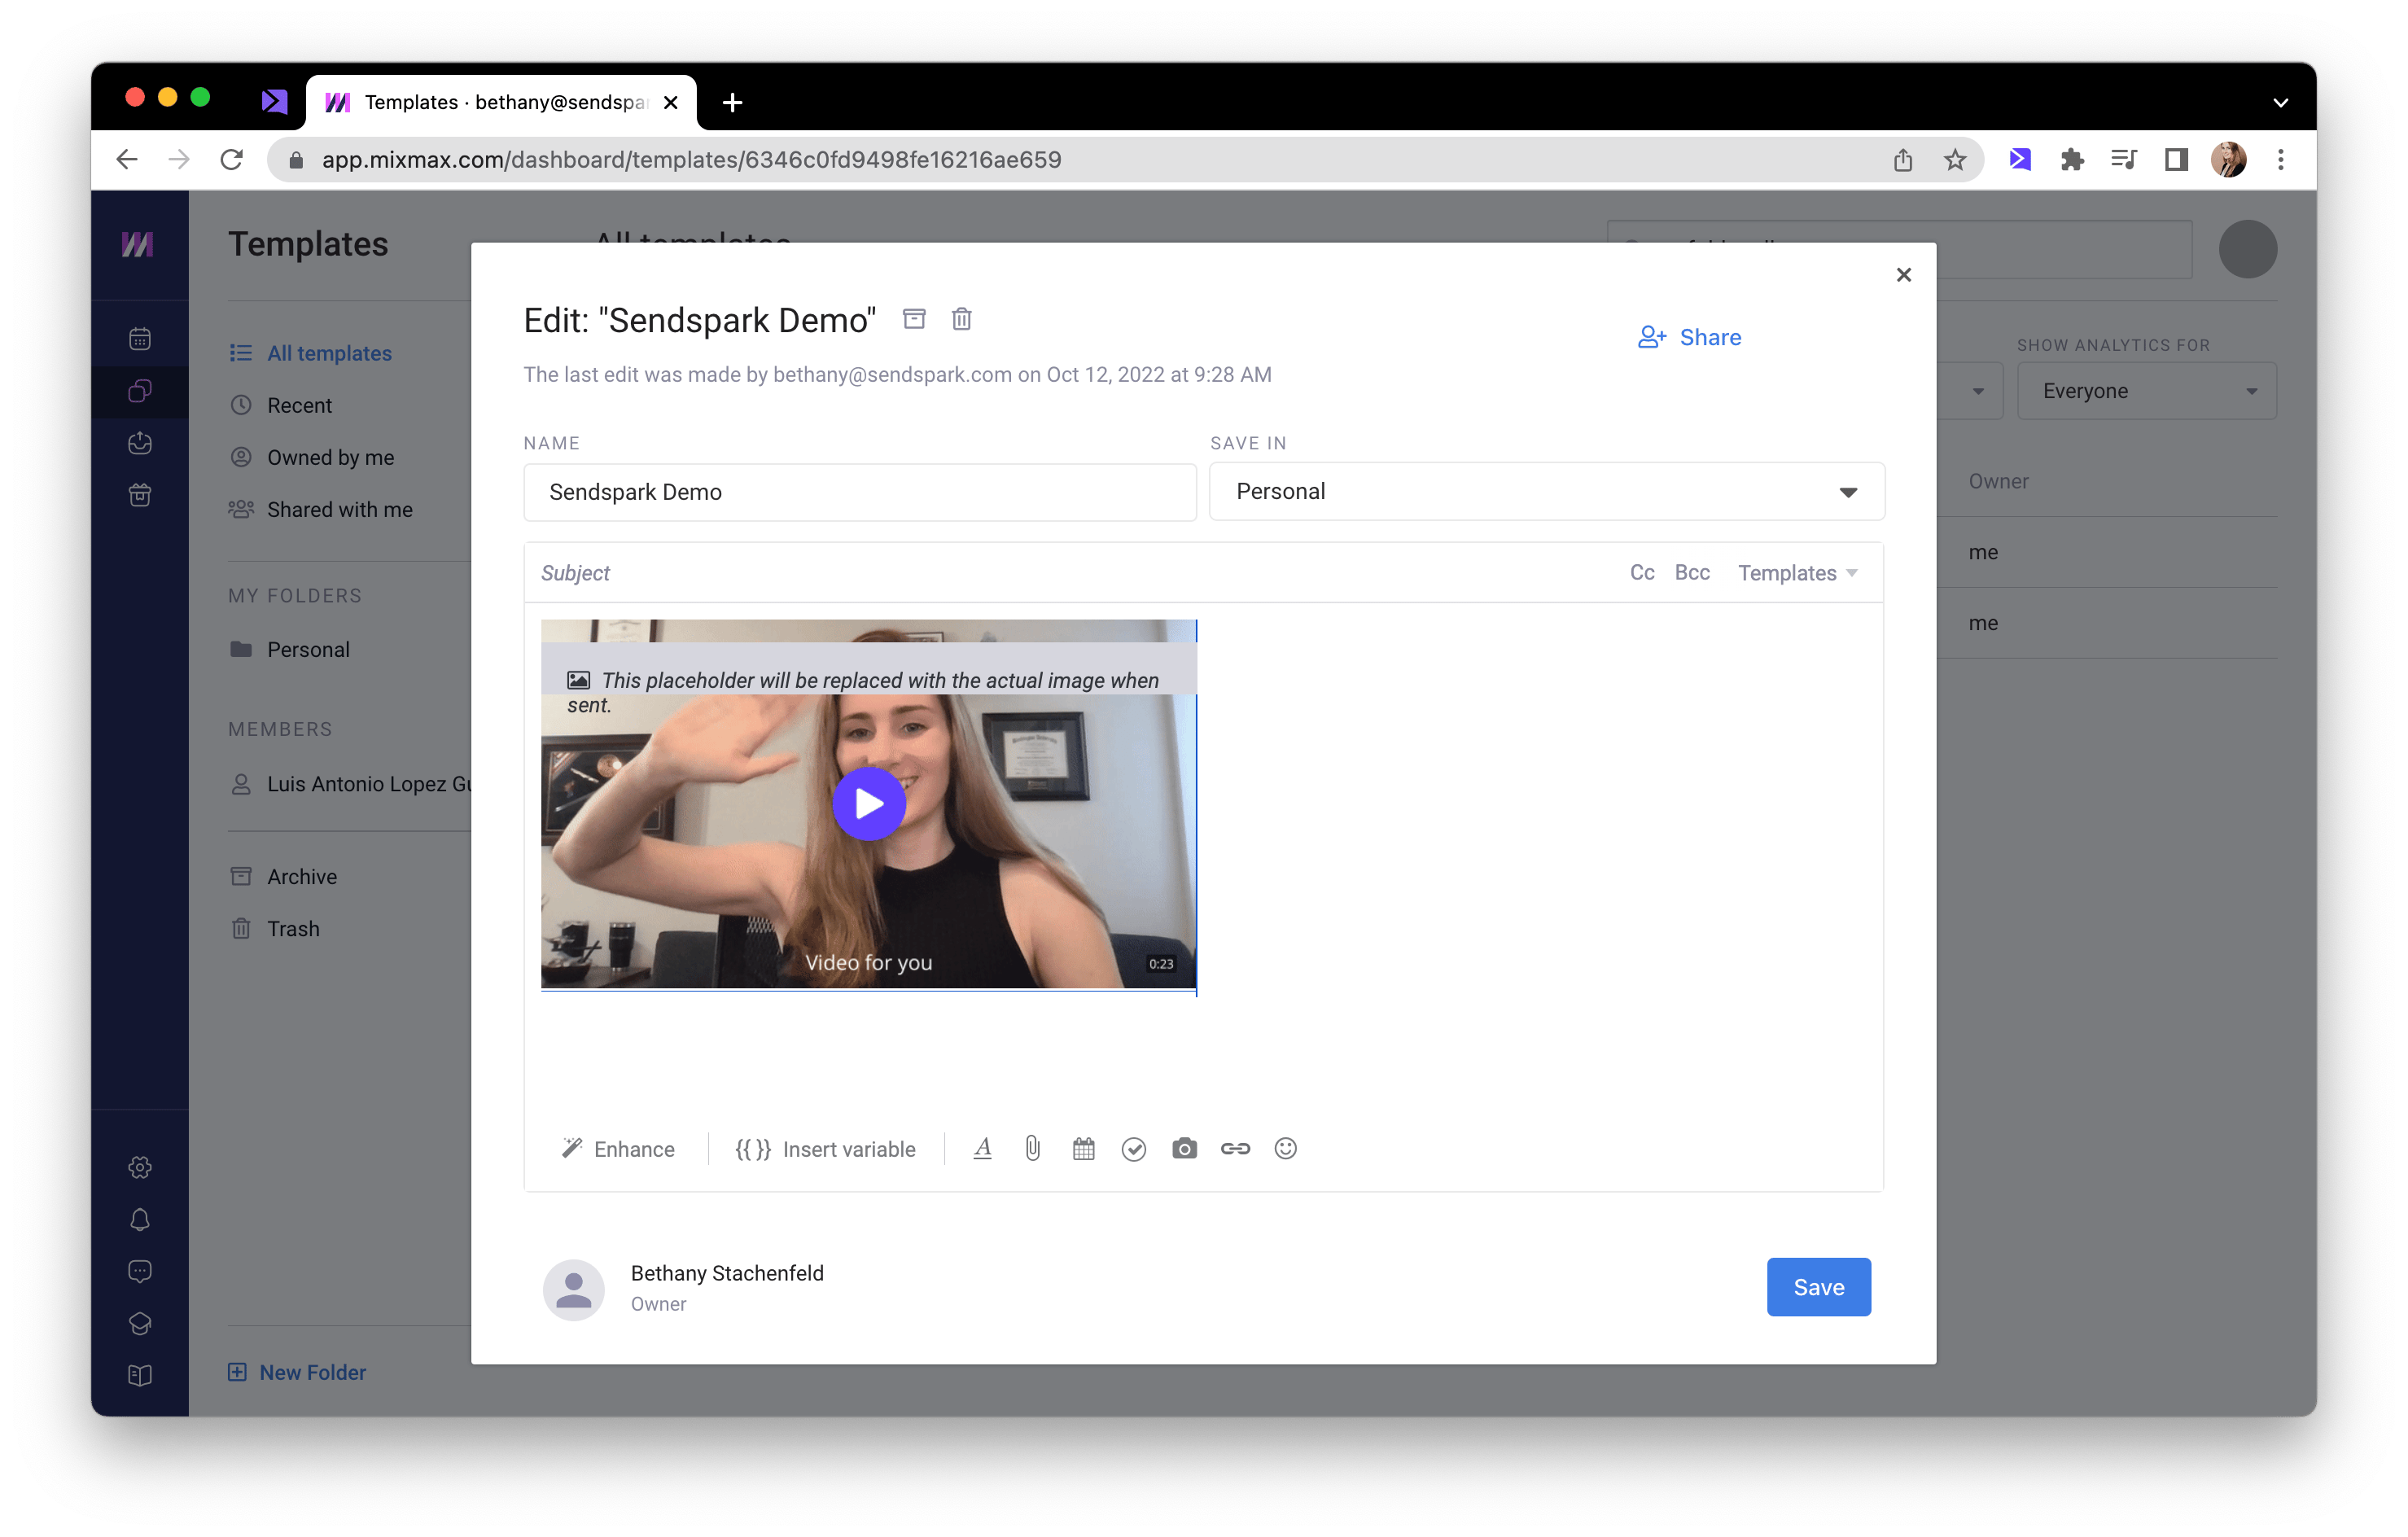This screenshot has height=1537, width=2408.
Task: Open the media control (music note) icon
Action: [2124, 160]
